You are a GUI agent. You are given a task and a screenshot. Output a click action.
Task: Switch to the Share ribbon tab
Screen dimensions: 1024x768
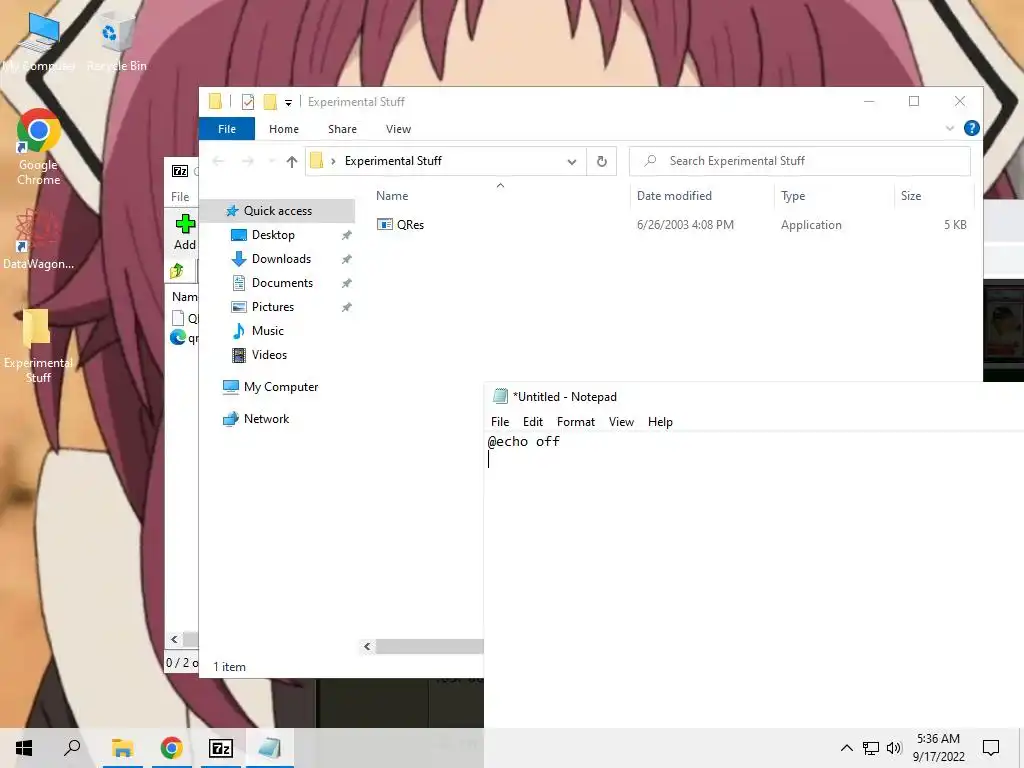[x=342, y=129]
